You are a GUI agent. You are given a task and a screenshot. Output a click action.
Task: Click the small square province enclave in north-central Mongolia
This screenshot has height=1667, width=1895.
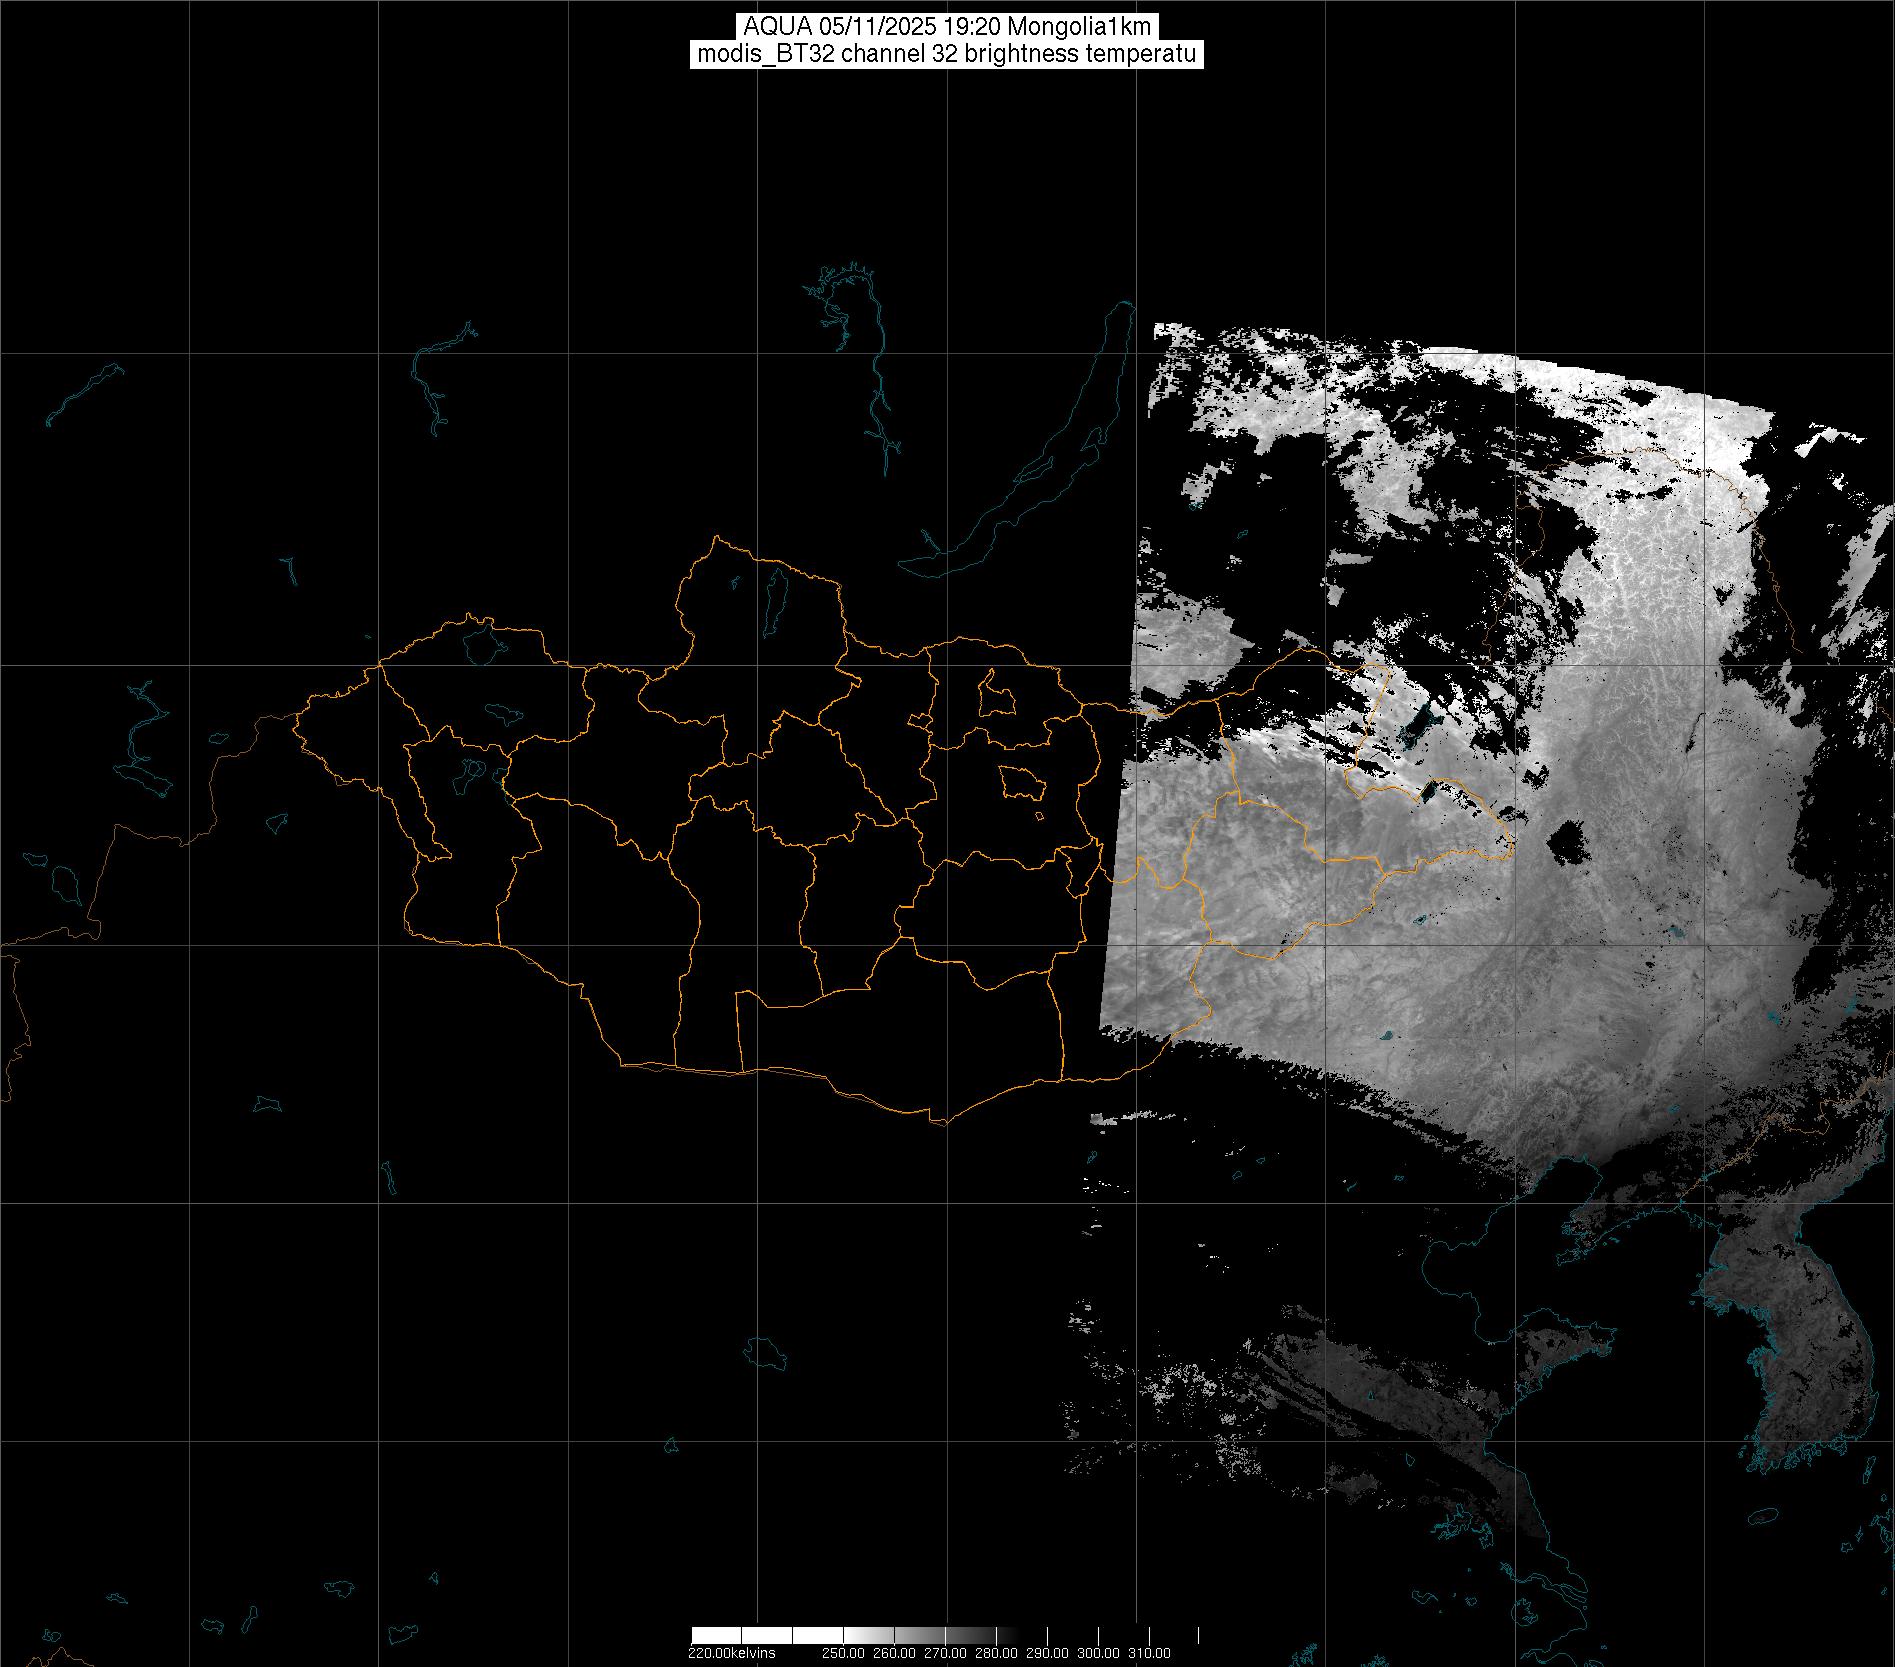pos(995,693)
